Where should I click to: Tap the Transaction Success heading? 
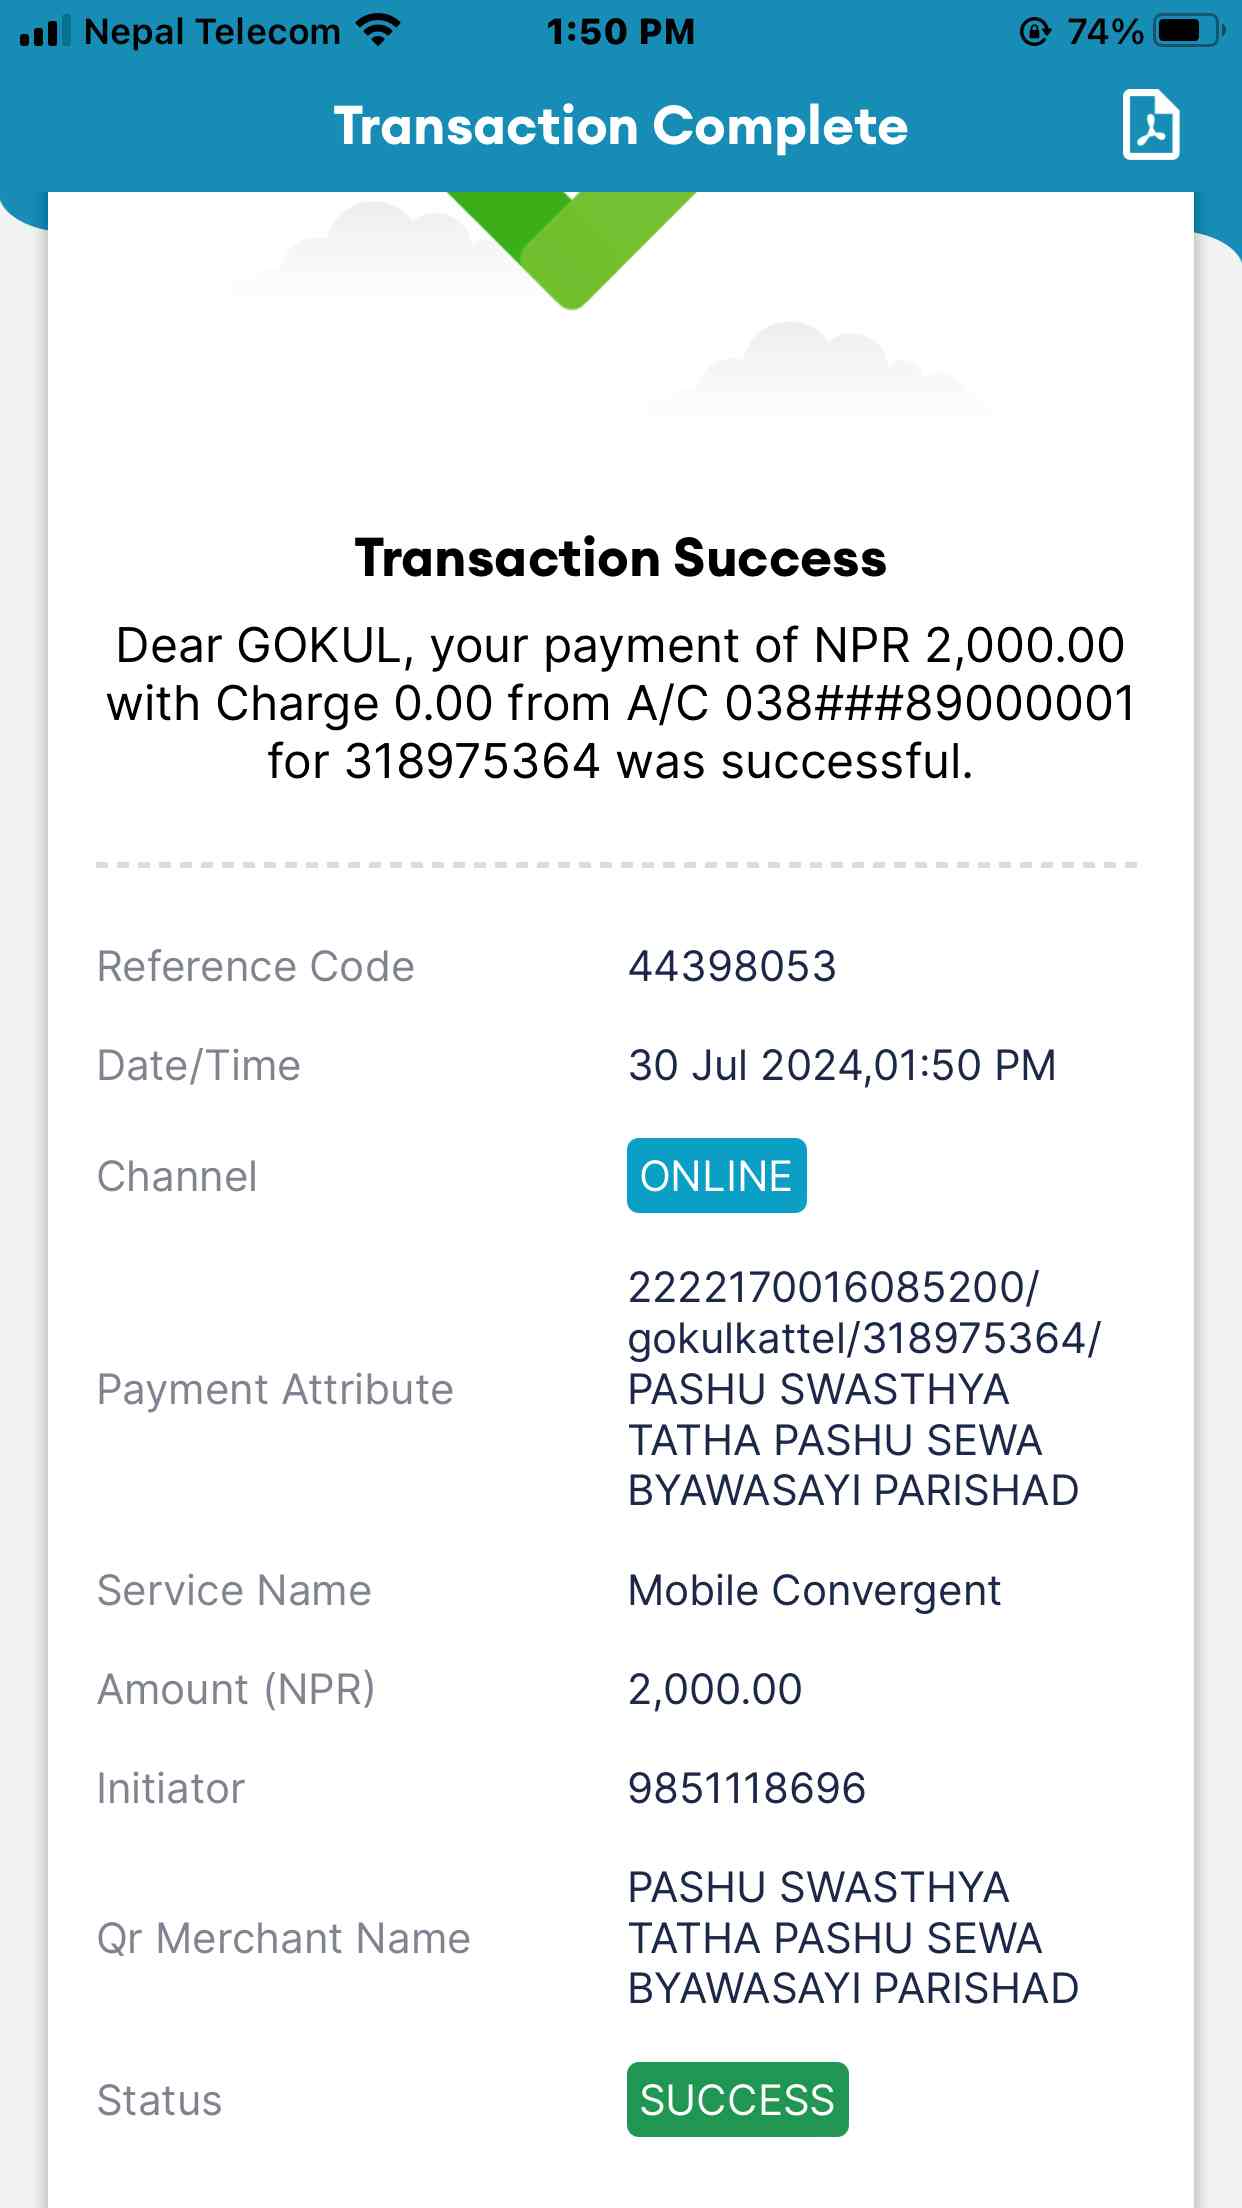(x=621, y=558)
